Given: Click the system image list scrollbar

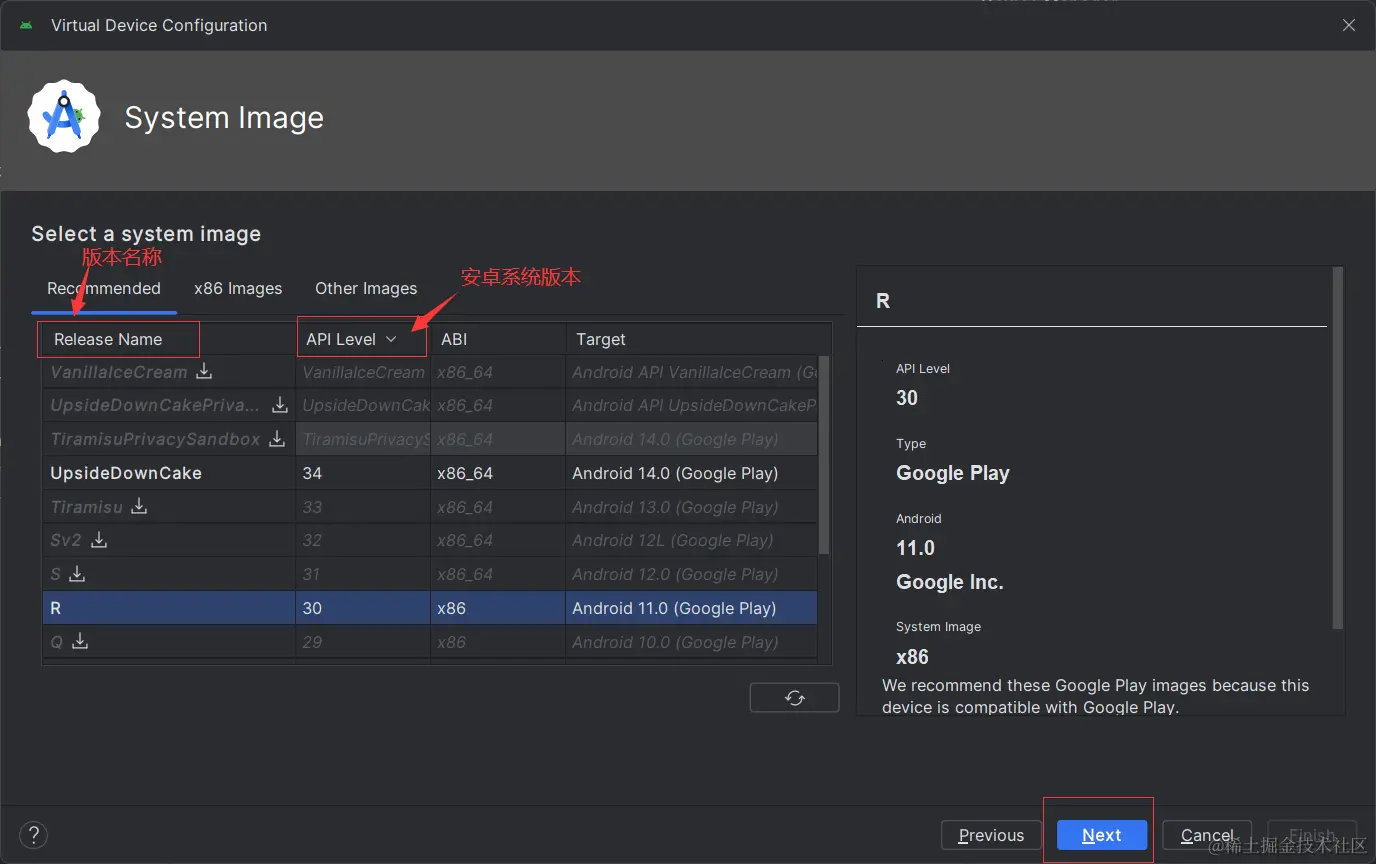Looking at the screenshot, I should click(824, 455).
